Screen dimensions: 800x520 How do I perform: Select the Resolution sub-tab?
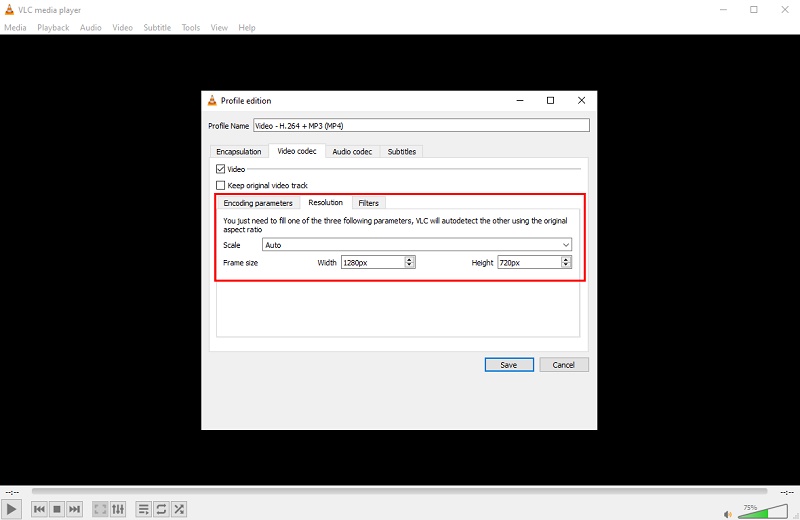[326, 203]
